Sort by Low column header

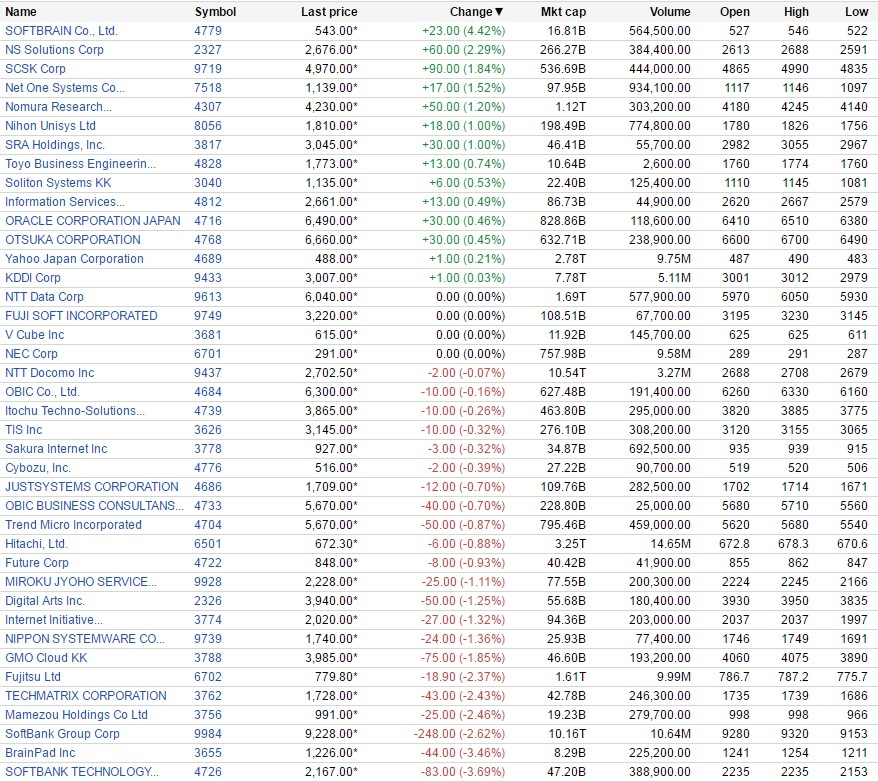pos(856,12)
